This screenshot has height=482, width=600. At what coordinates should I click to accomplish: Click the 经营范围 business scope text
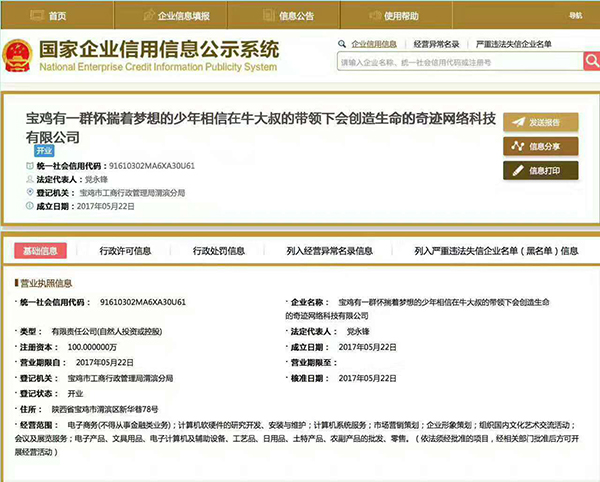pos(297,438)
